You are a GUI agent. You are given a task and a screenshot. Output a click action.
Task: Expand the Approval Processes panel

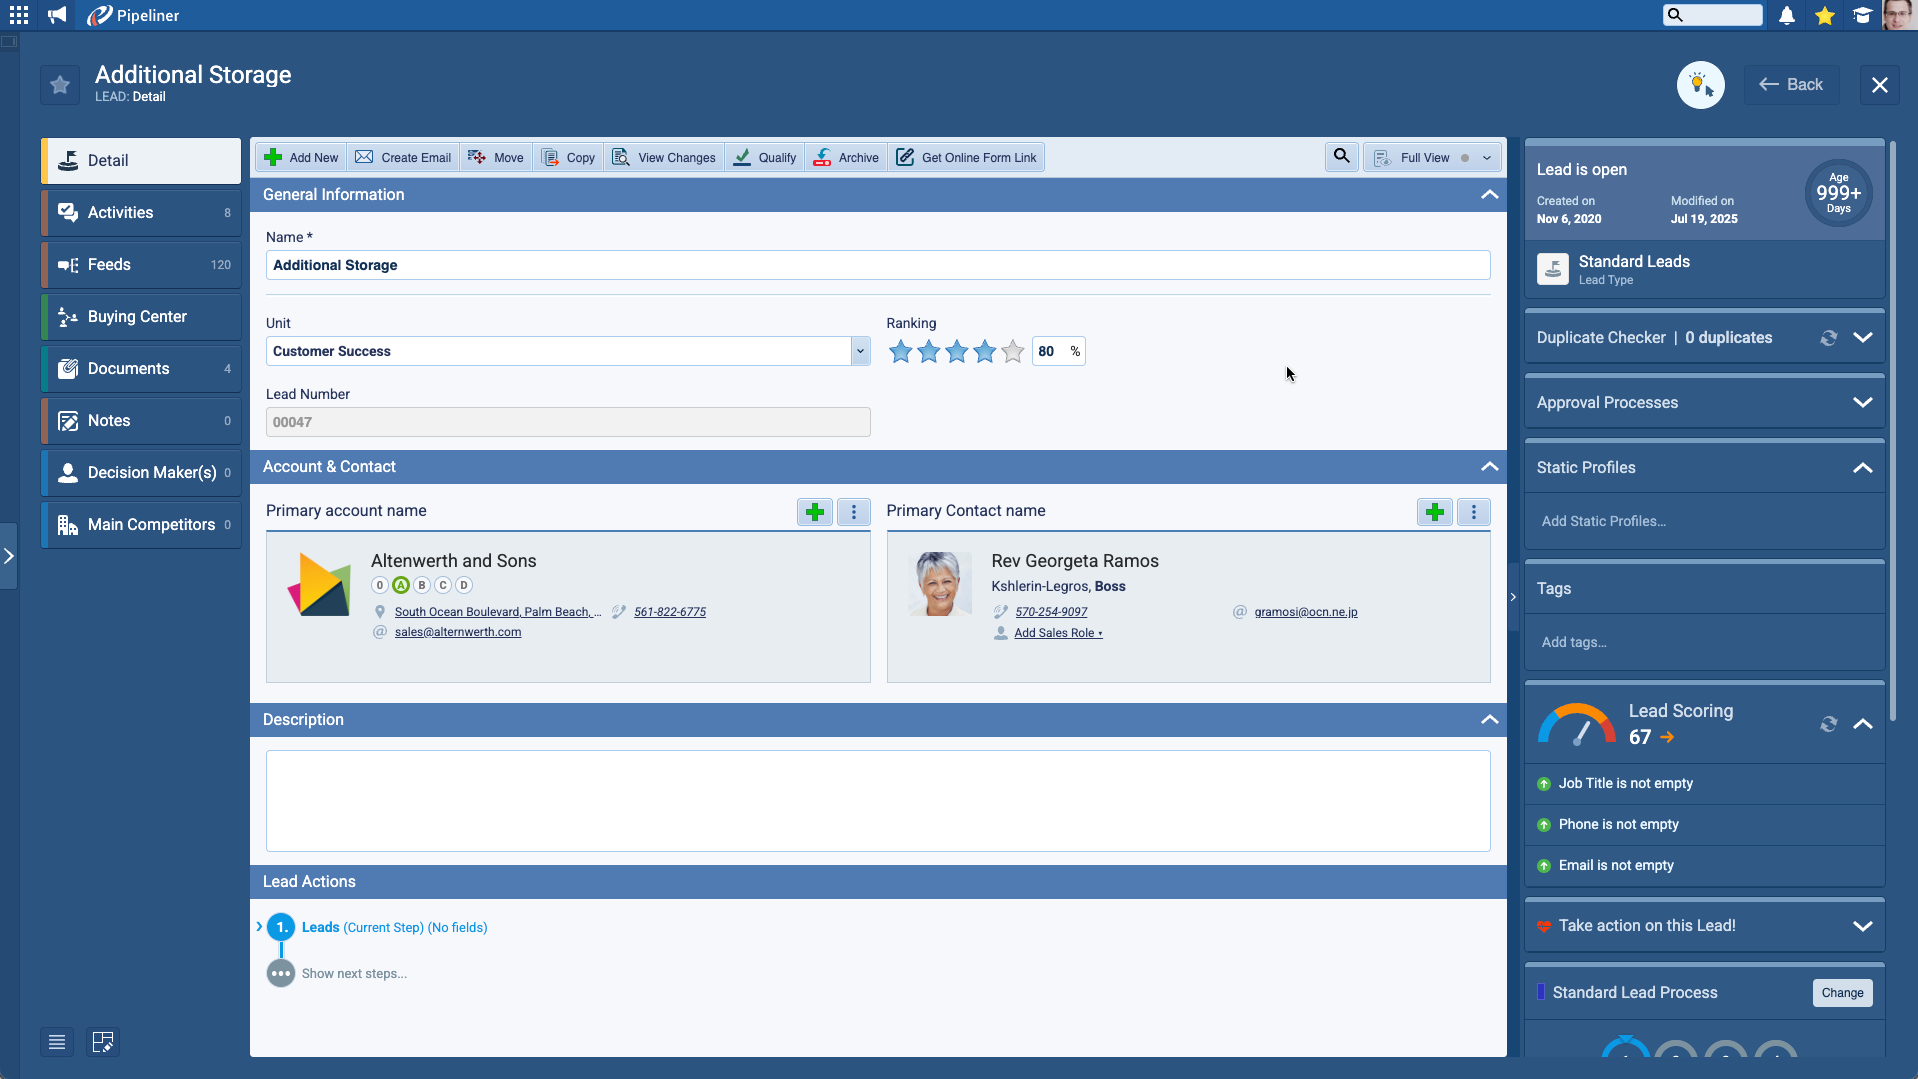click(x=1862, y=403)
